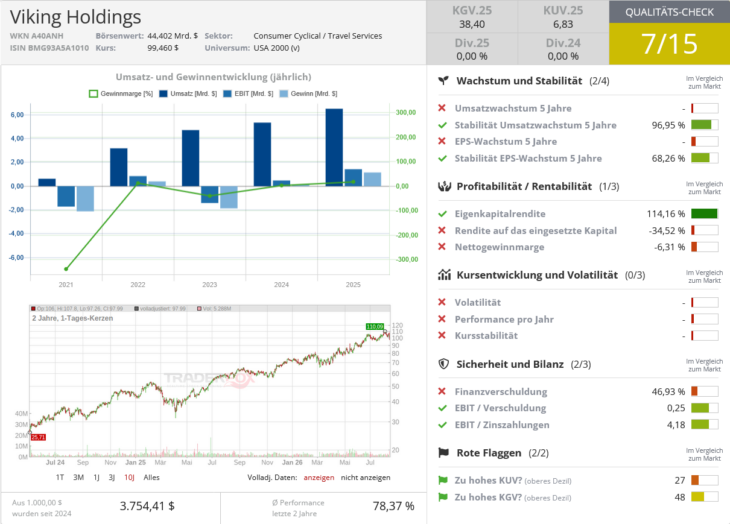The image size is (730, 524).
Task: Toggle Gewinnmarge [%] legend series
Action: point(121,94)
